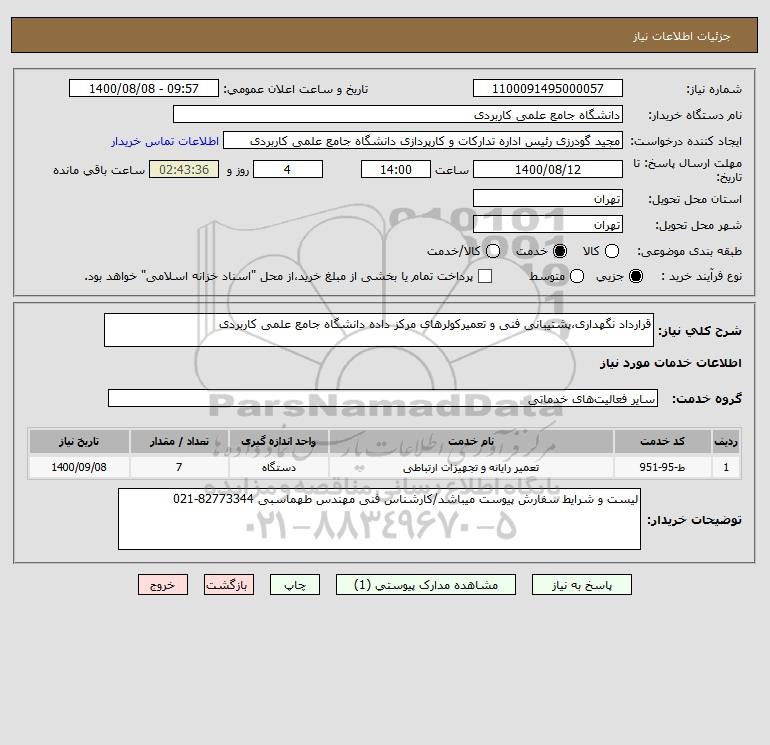
Task: Select the کالا/خدمت radio button
Action: tap(493, 251)
